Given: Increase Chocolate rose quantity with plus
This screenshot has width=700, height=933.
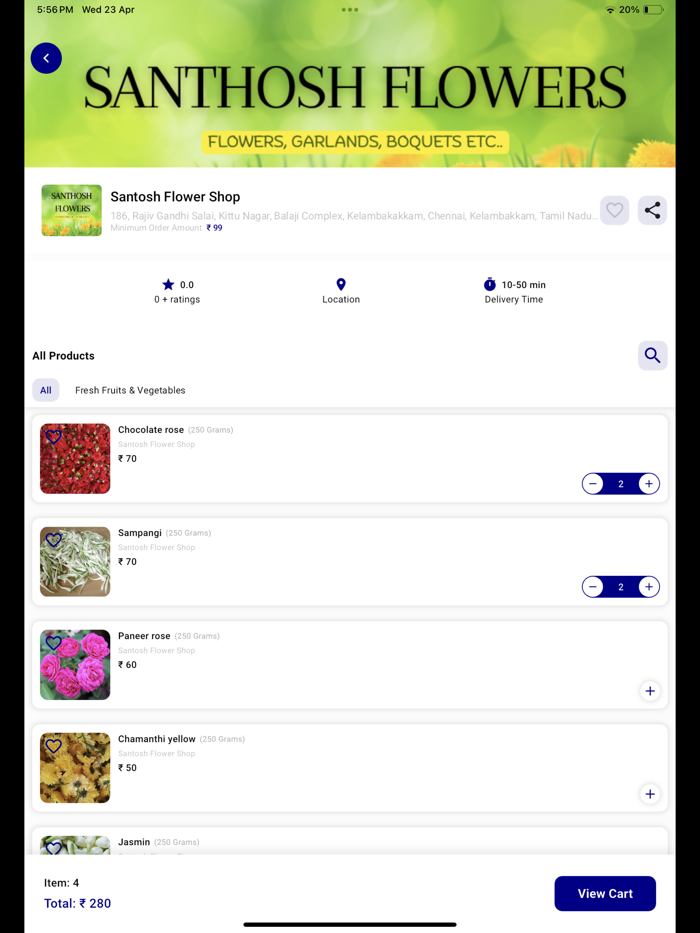Looking at the screenshot, I should (649, 484).
